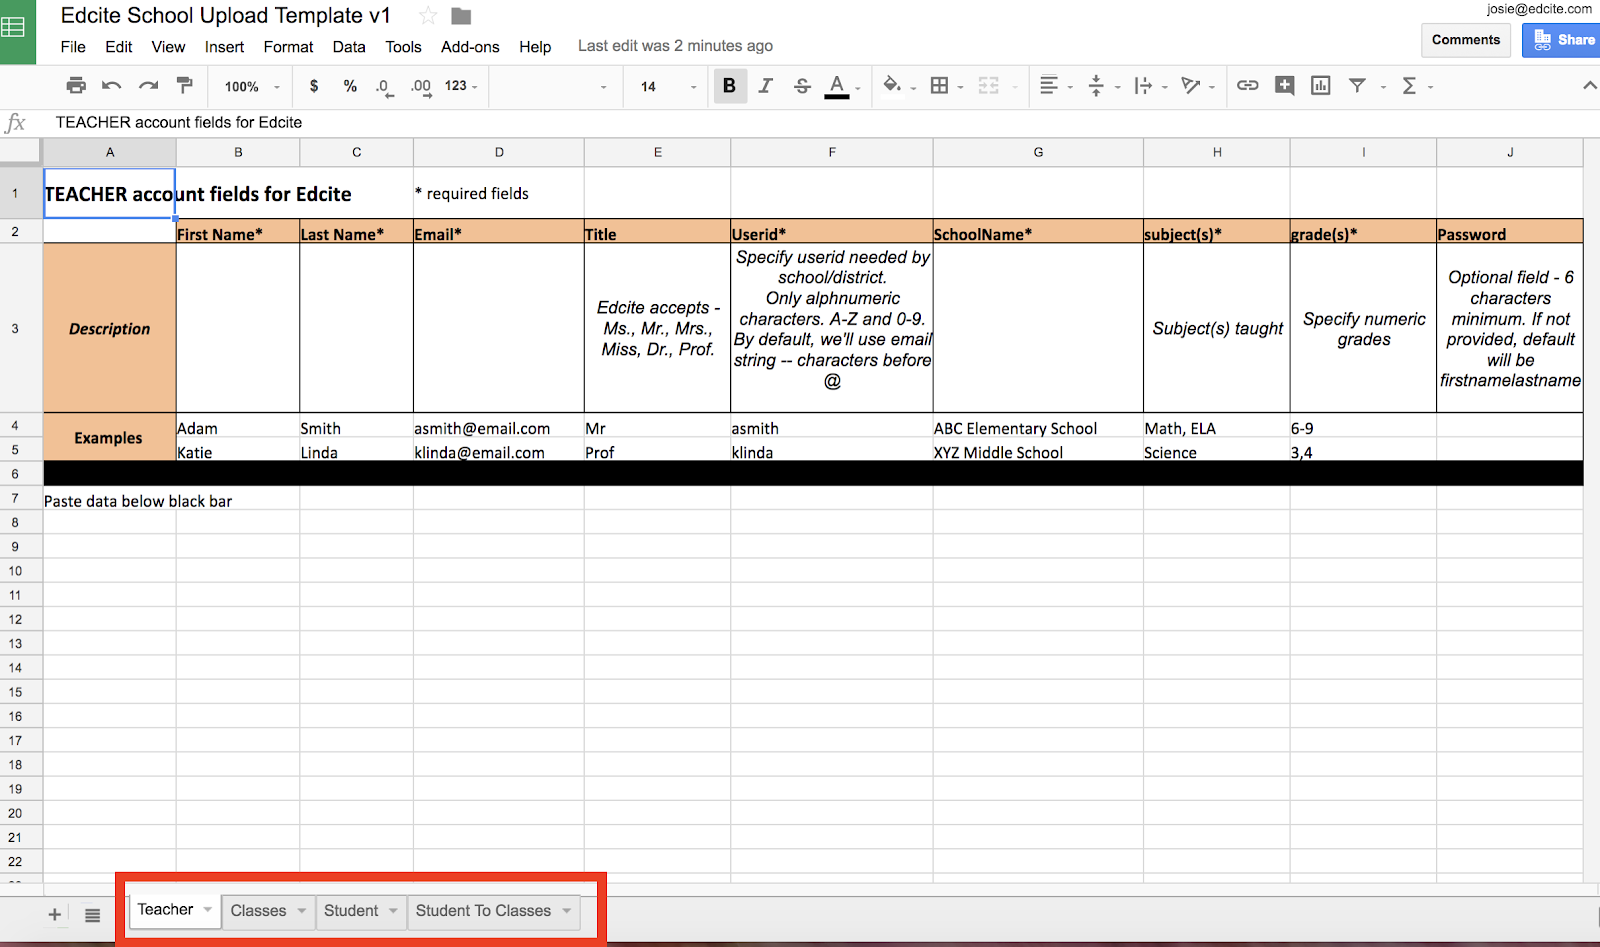Format as percent with the % icon

[350, 86]
